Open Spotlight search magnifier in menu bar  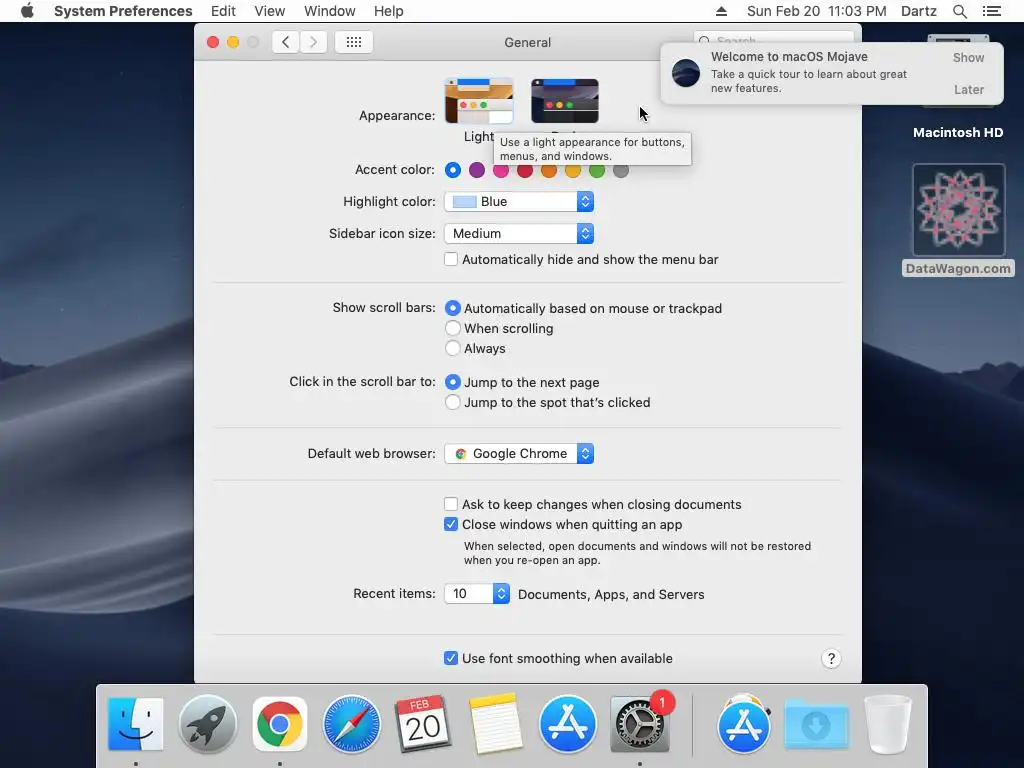coord(959,11)
